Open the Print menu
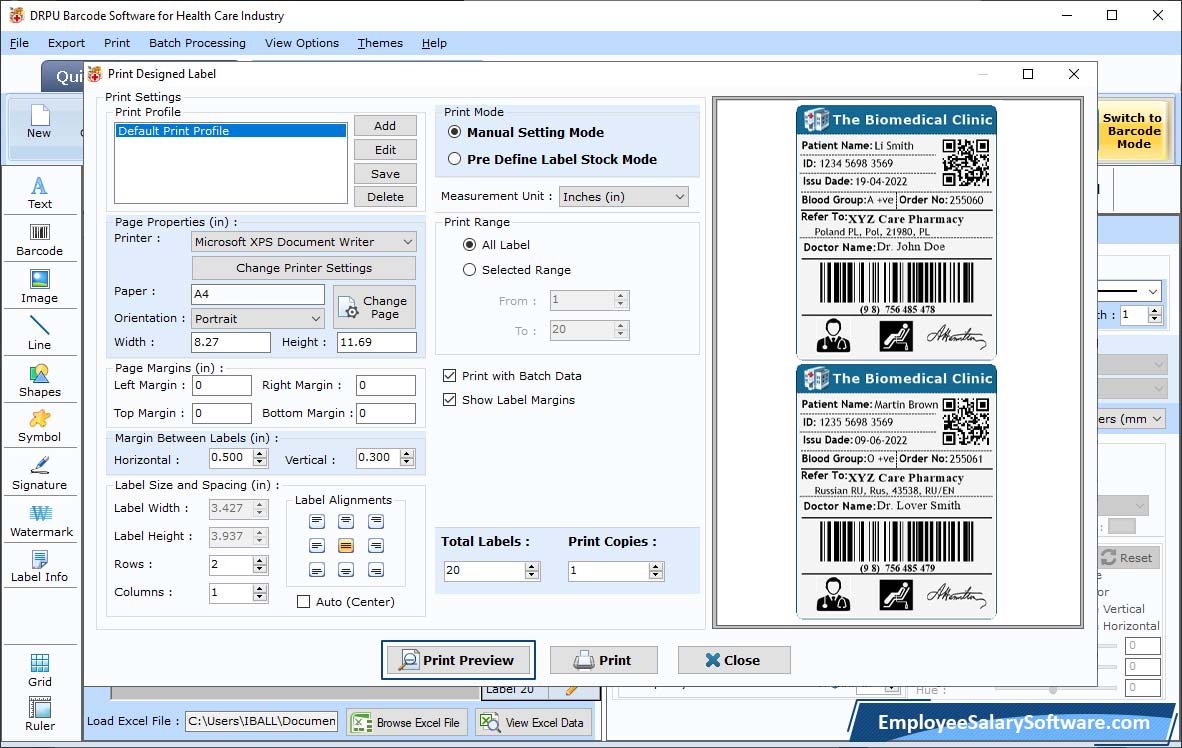Screen dimensions: 1182x748 point(117,43)
